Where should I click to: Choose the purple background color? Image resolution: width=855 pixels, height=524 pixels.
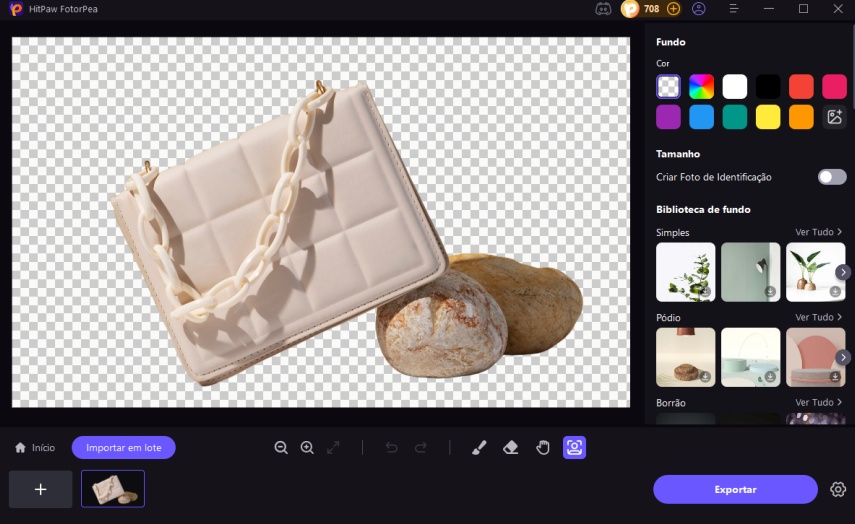point(668,117)
